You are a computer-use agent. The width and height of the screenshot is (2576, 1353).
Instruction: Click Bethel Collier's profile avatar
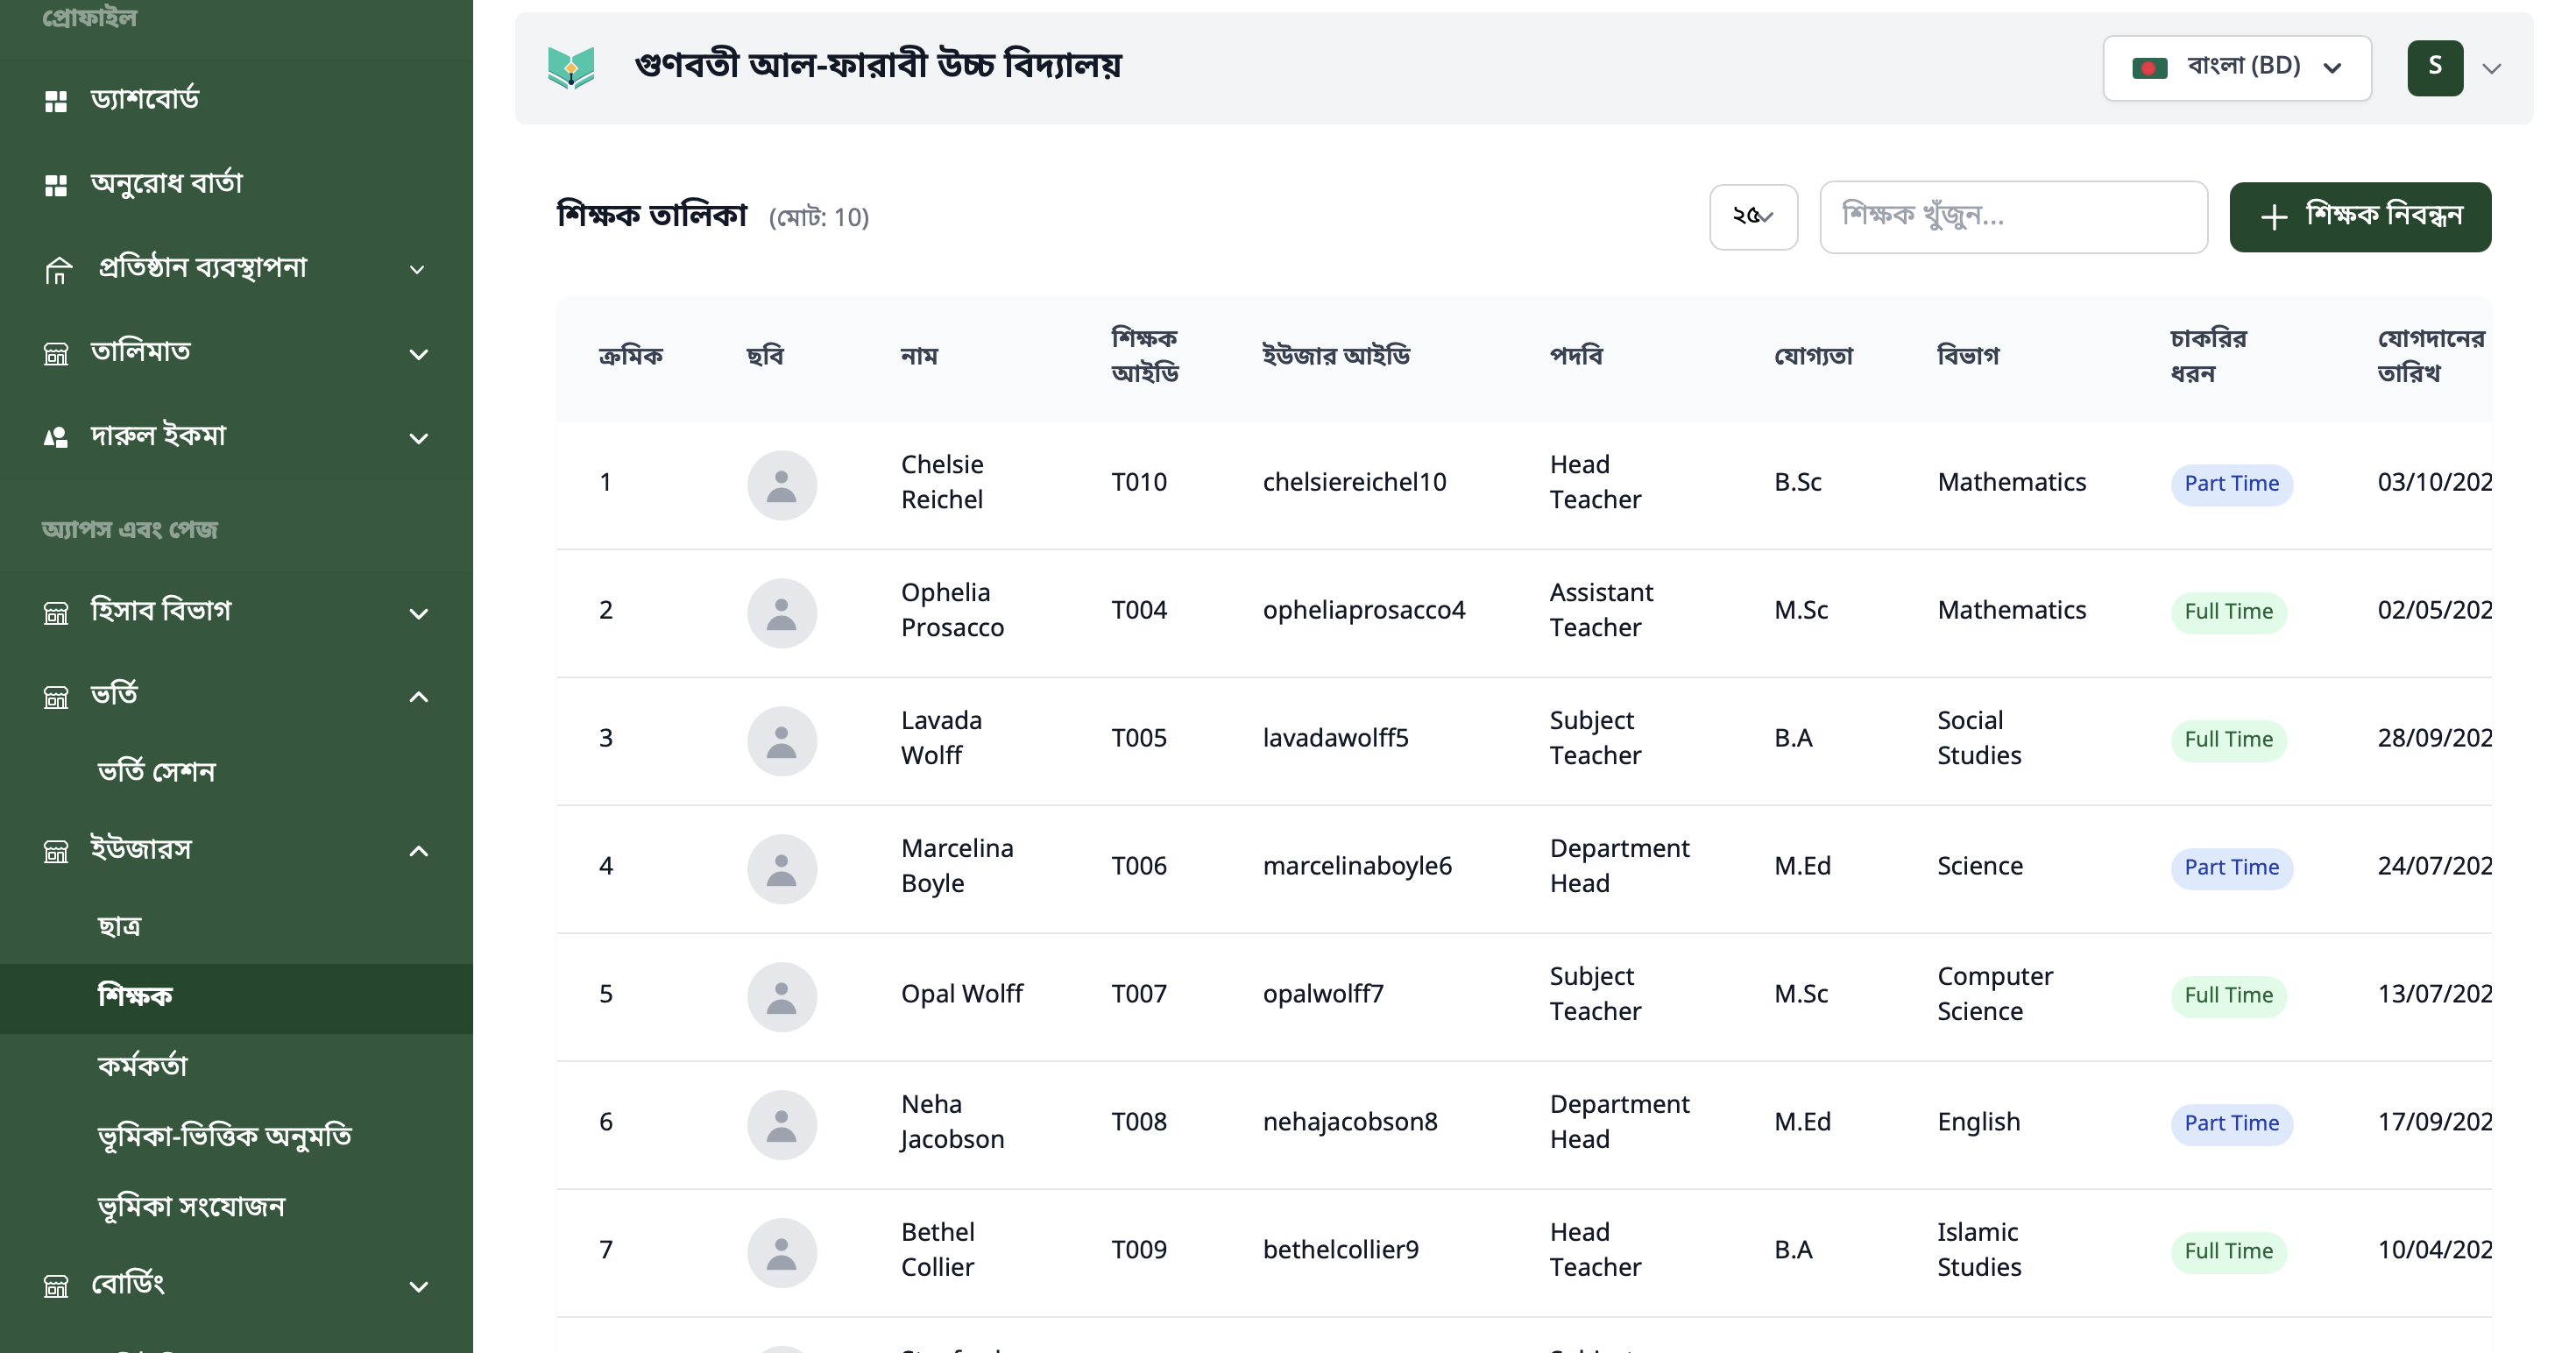pos(782,1253)
